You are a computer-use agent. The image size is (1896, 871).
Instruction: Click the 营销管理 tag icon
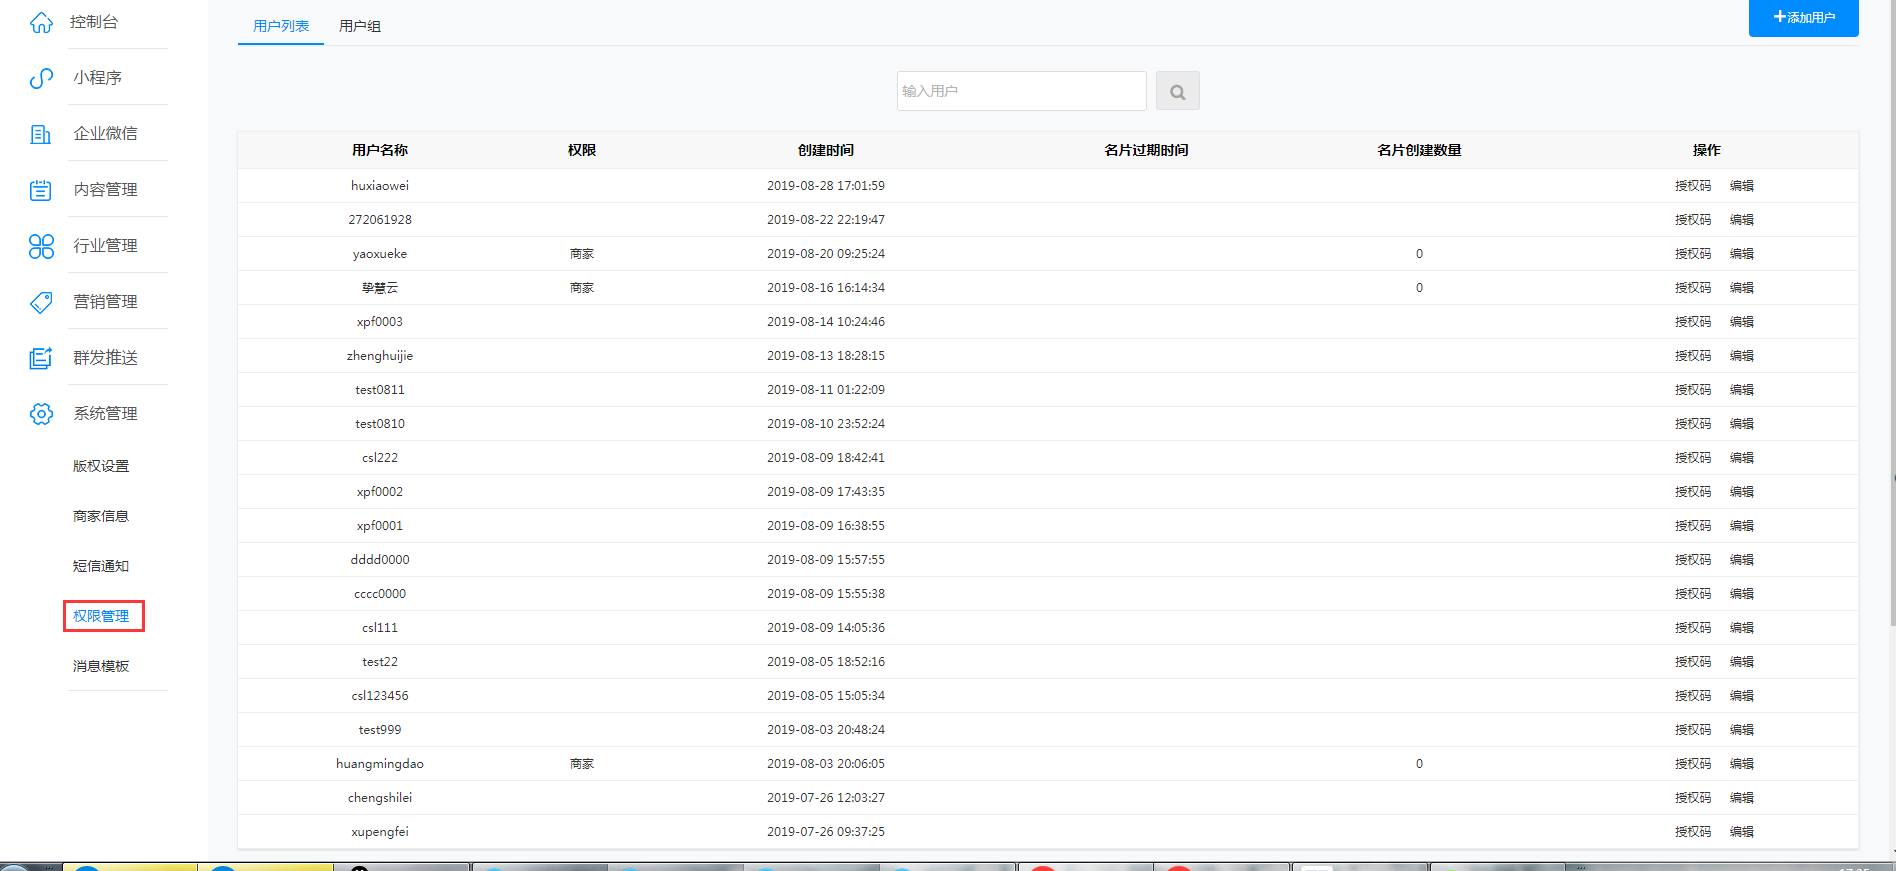[x=41, y=302]
